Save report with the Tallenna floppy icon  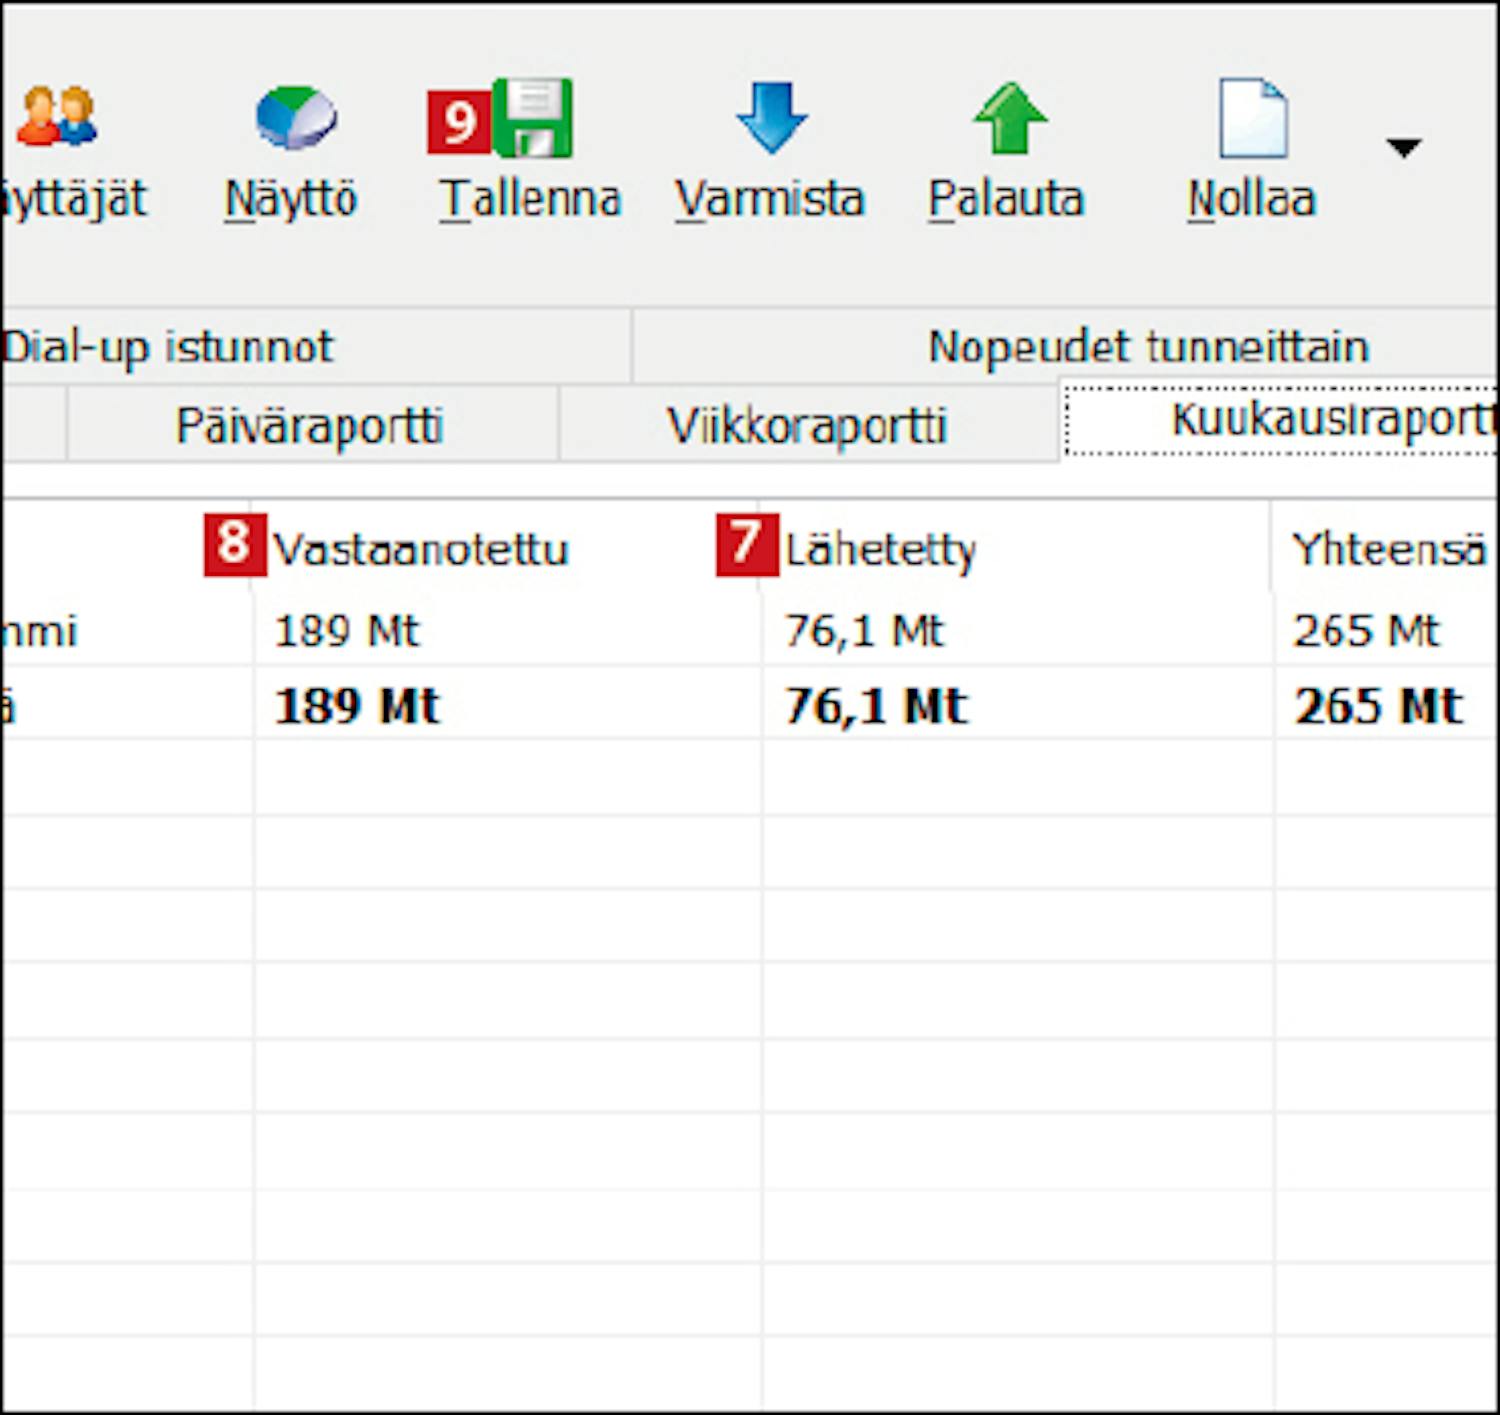(x=532, y=118)
